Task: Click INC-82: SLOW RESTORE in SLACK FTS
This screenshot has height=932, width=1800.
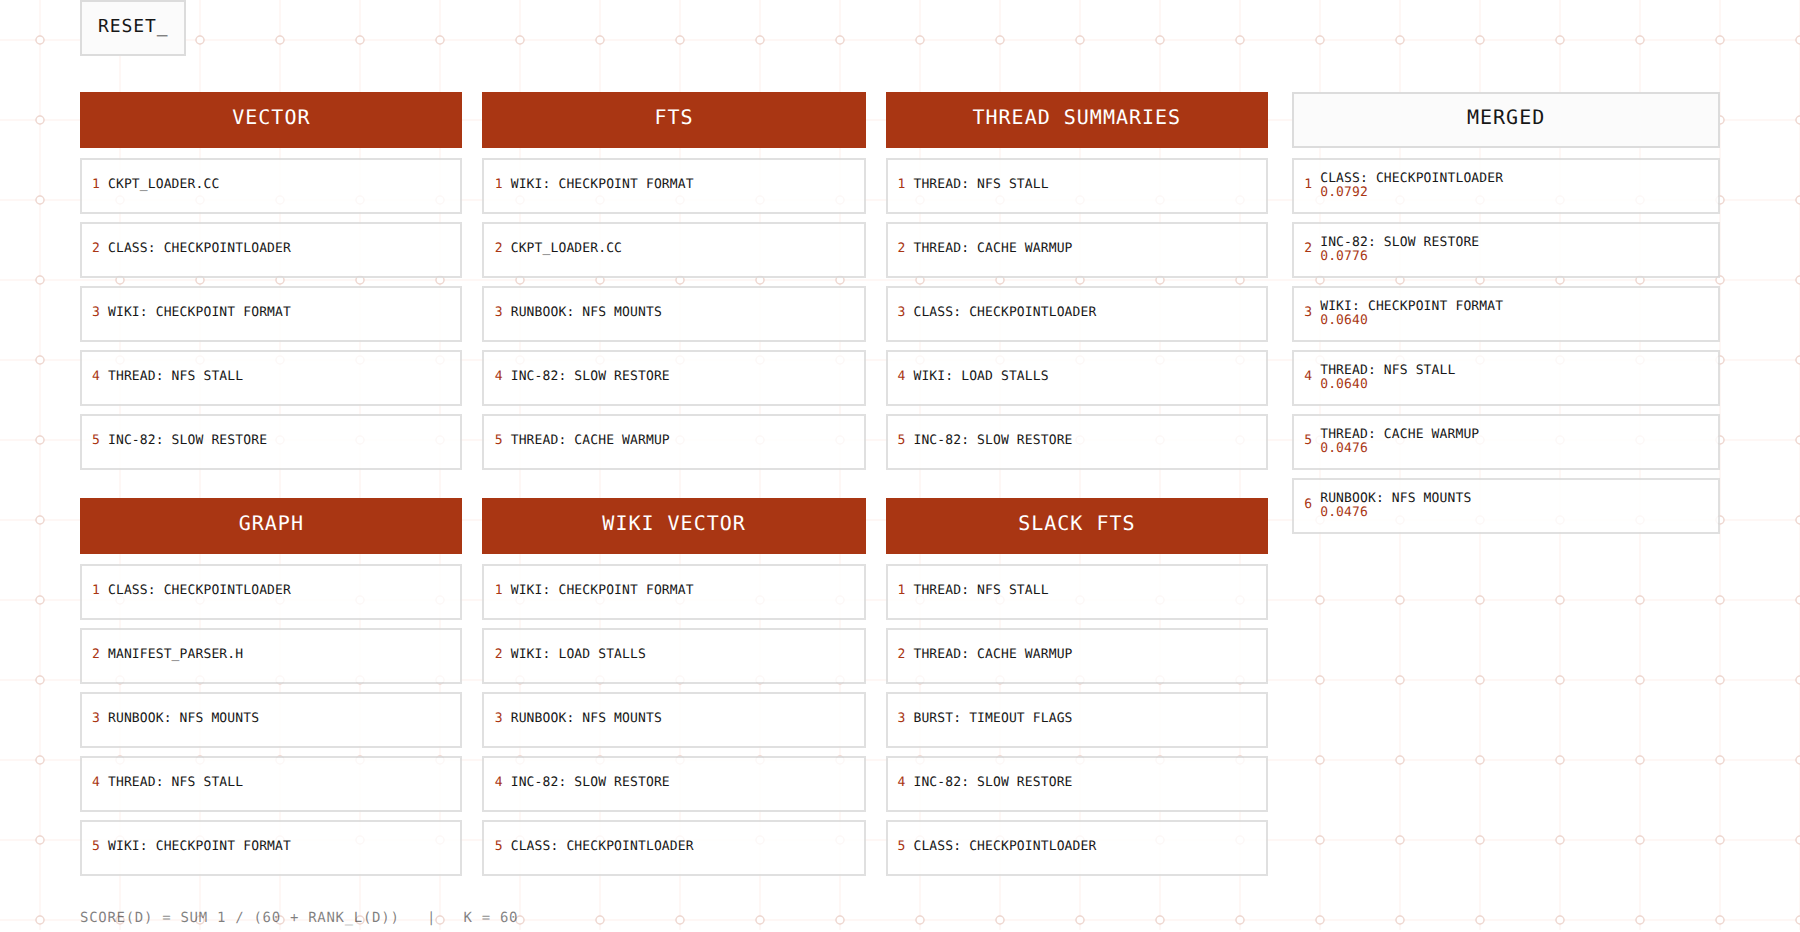Action: click(x=1077, y=784)
